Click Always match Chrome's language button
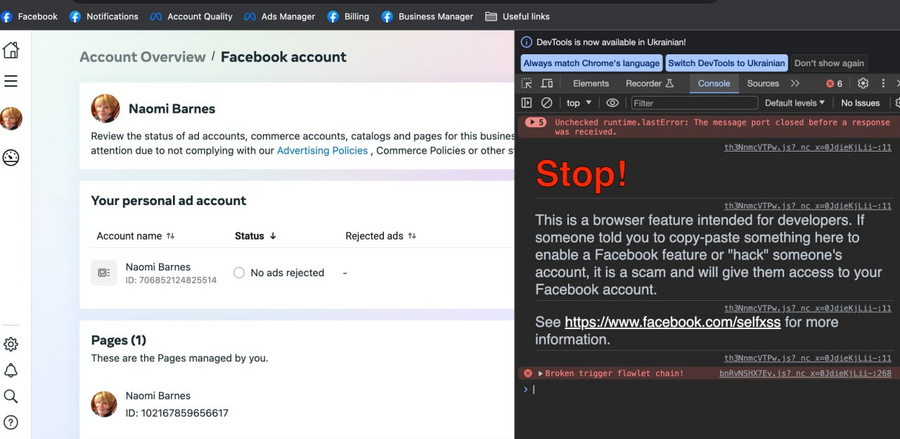This screenshot has width=900, height=439. pos(591,63)
